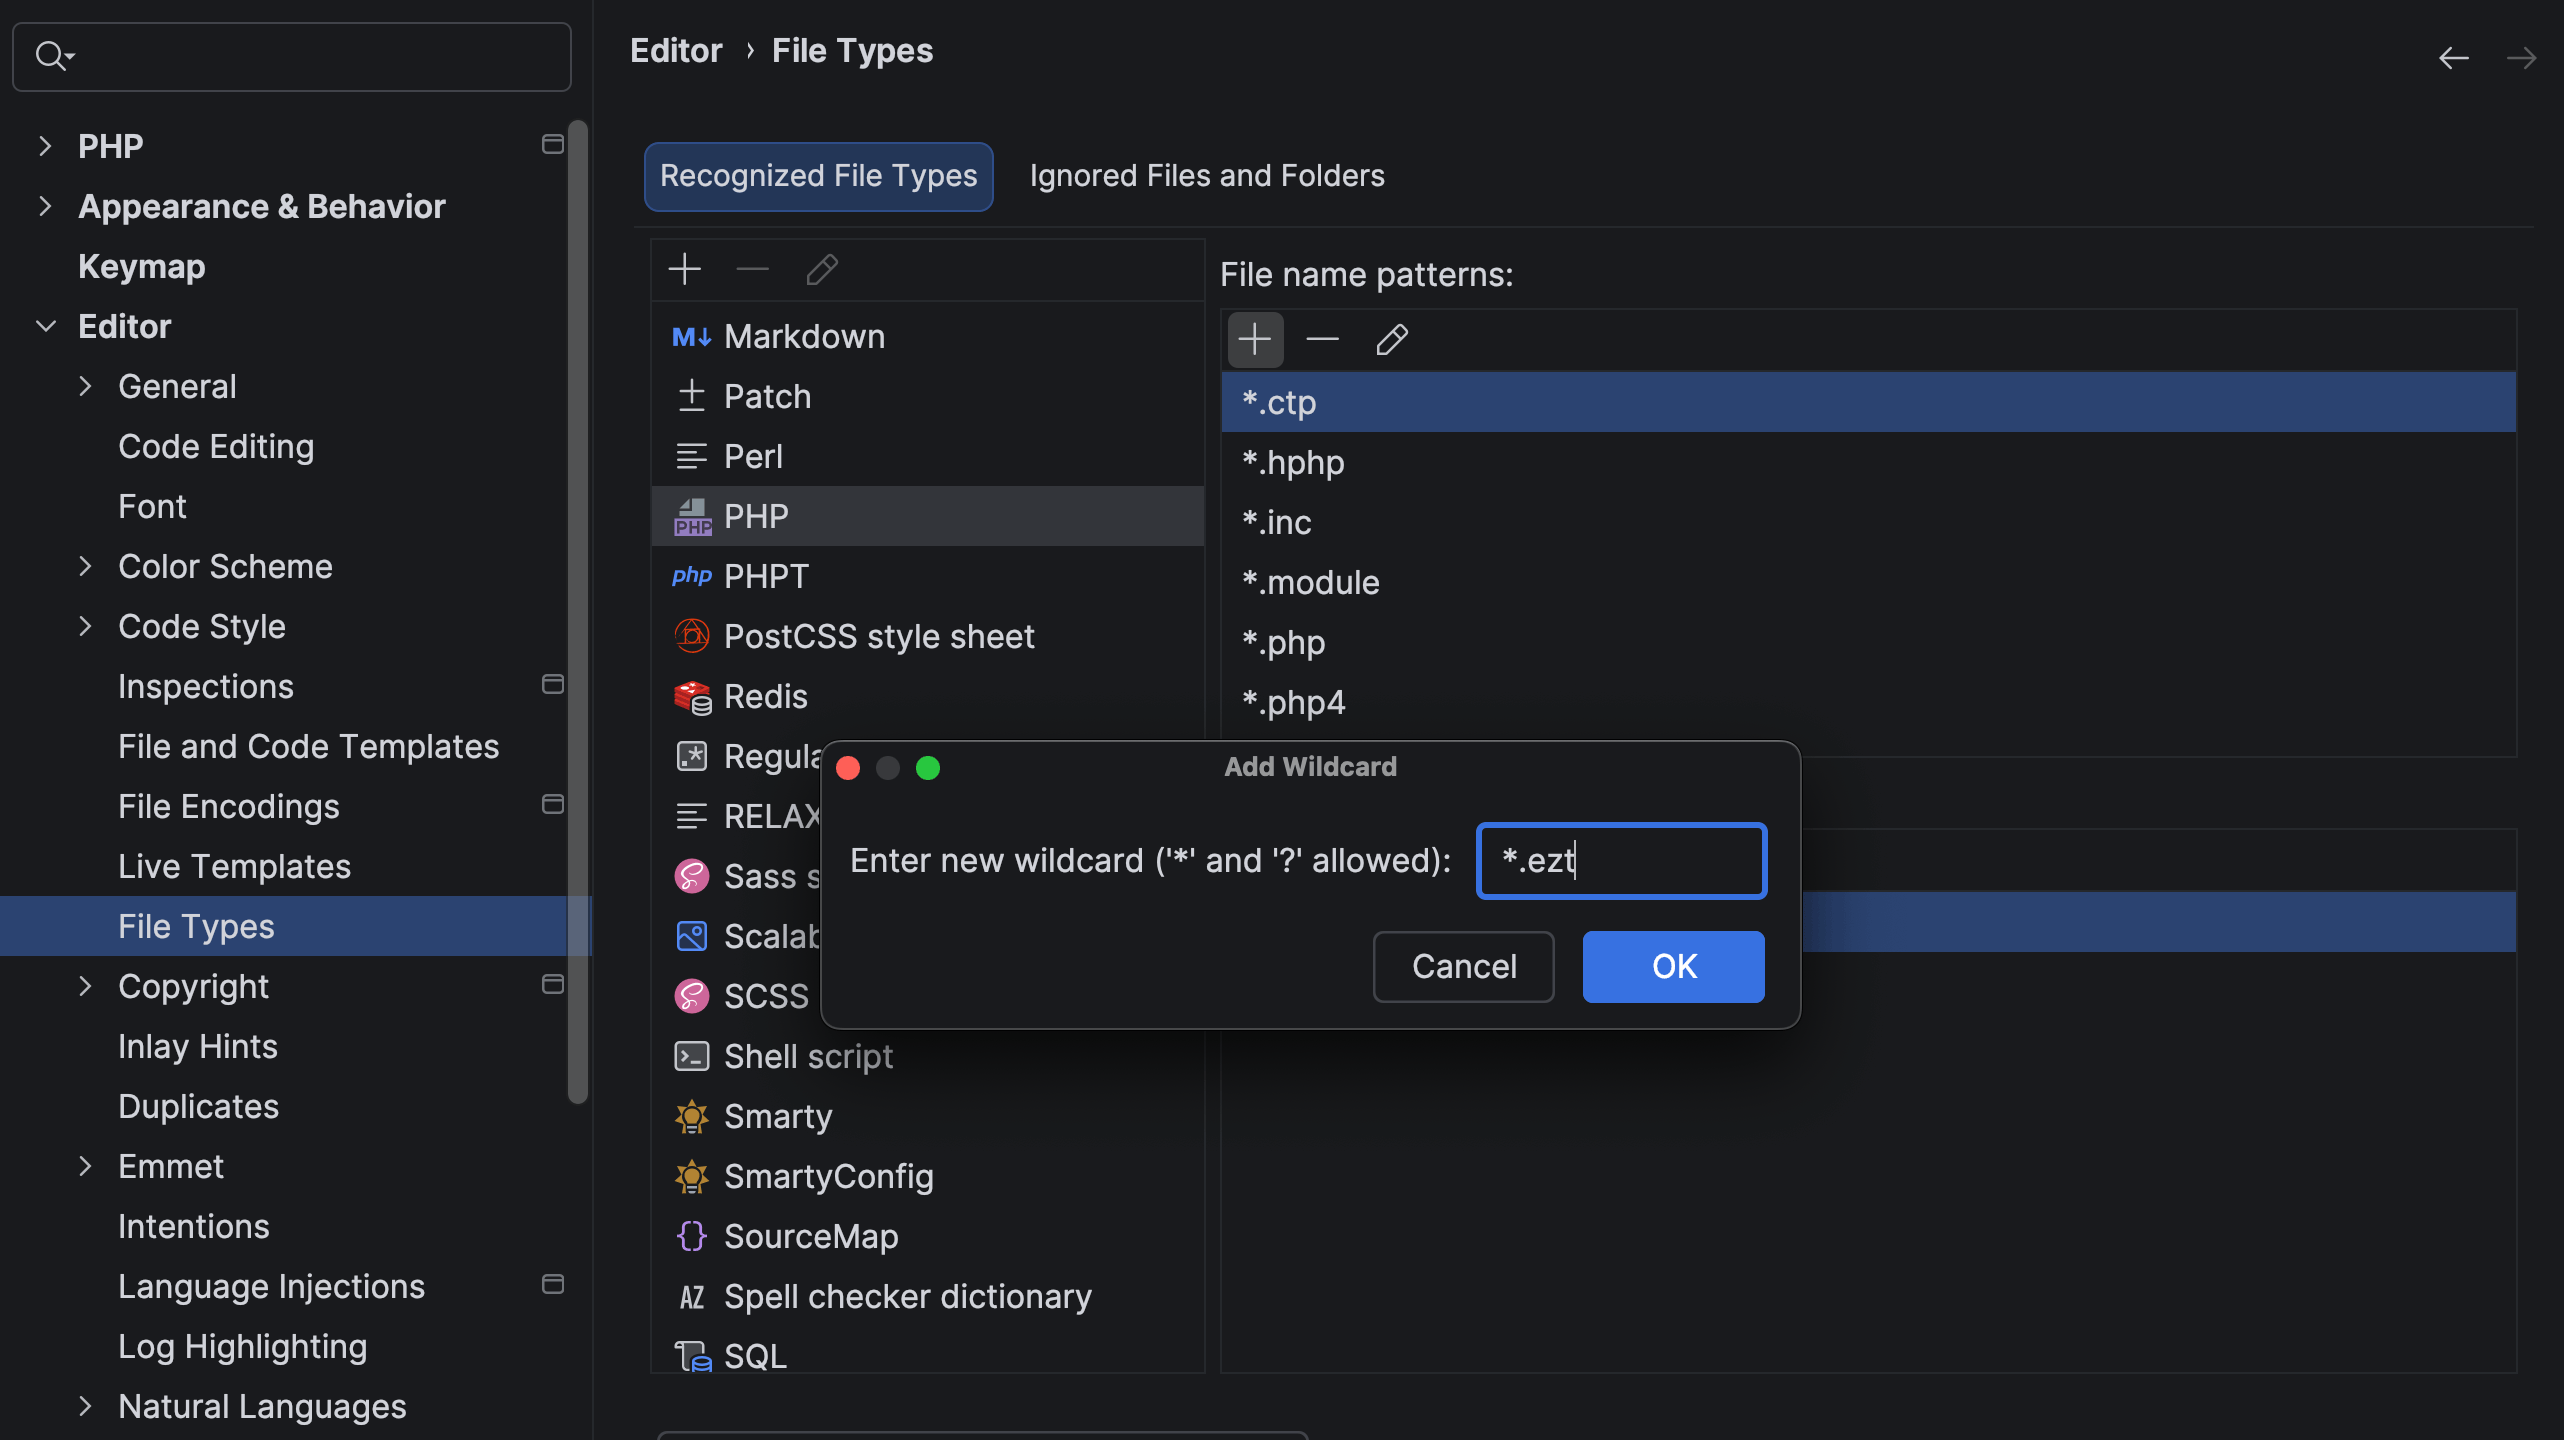The image size is (2564, 1440).
Task: Select the Markdown file type icon
Action: 691,337
